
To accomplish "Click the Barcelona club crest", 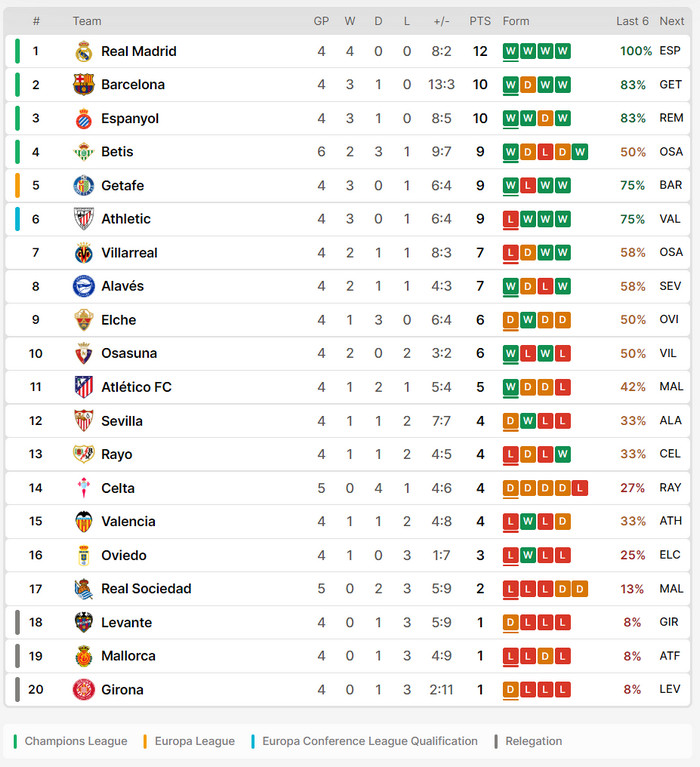I will [84, 85].
